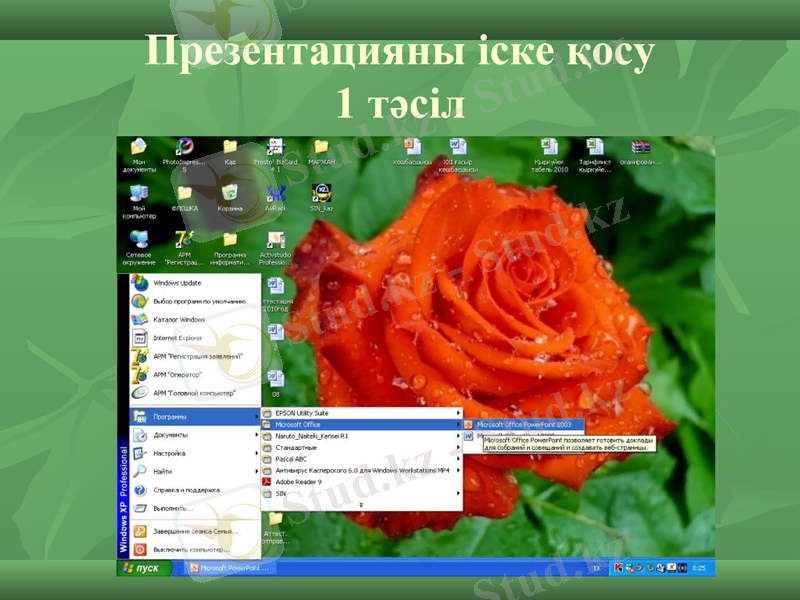Screen dimensions: 800x600
Task: Open the Мой компьютер desktop icon
Action: coord(139,193)
